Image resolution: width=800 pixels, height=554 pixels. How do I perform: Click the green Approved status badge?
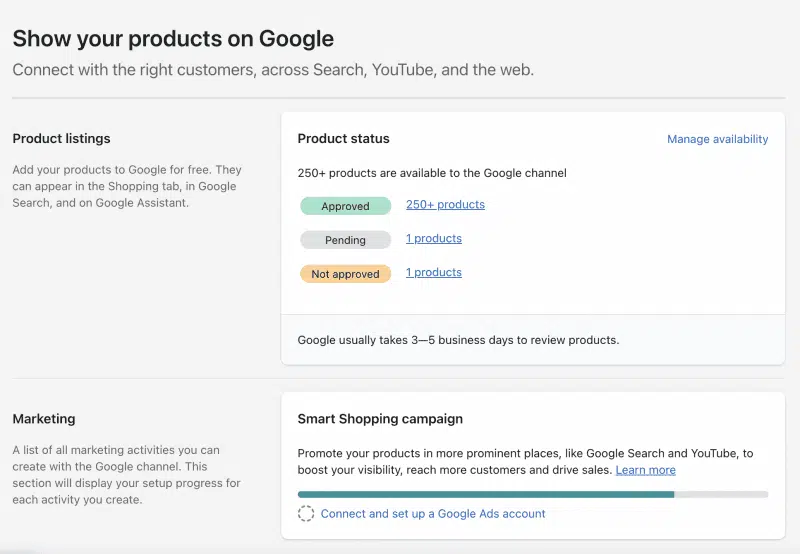(x=345, y=206)
